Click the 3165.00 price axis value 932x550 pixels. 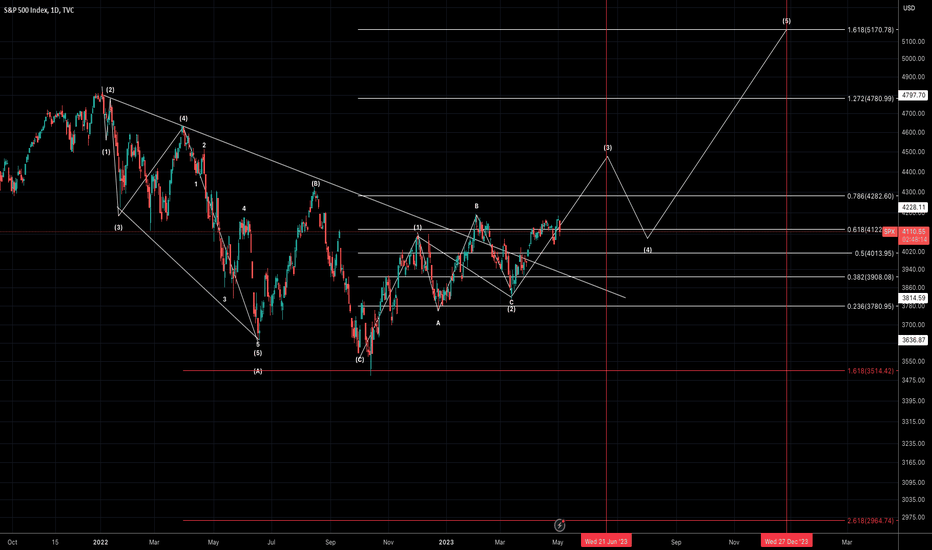tap(913, 463)
